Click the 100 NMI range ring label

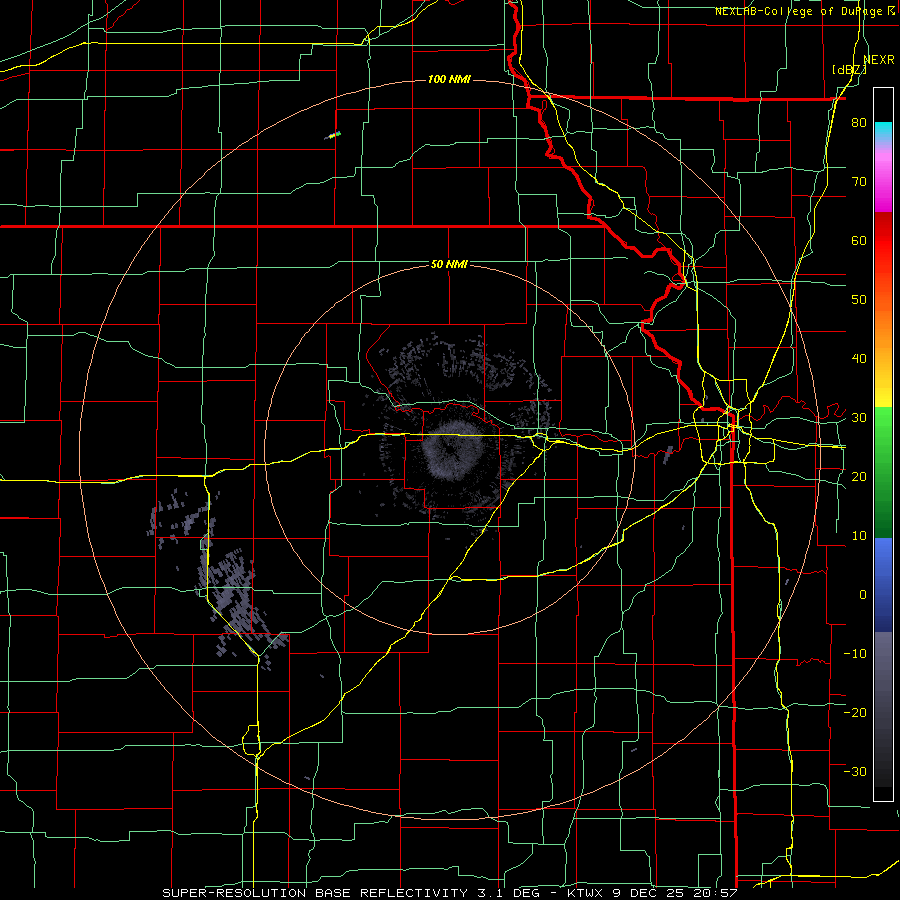449,79
